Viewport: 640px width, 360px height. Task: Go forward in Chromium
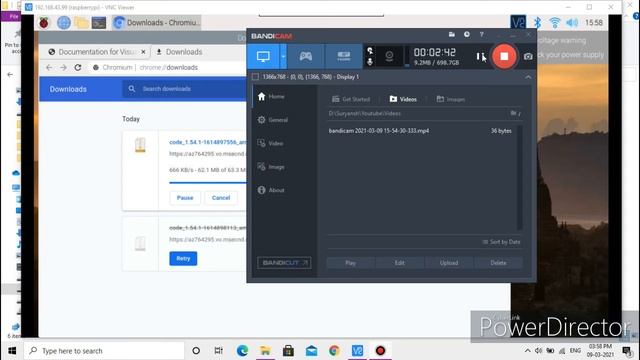tap(63, 67)
